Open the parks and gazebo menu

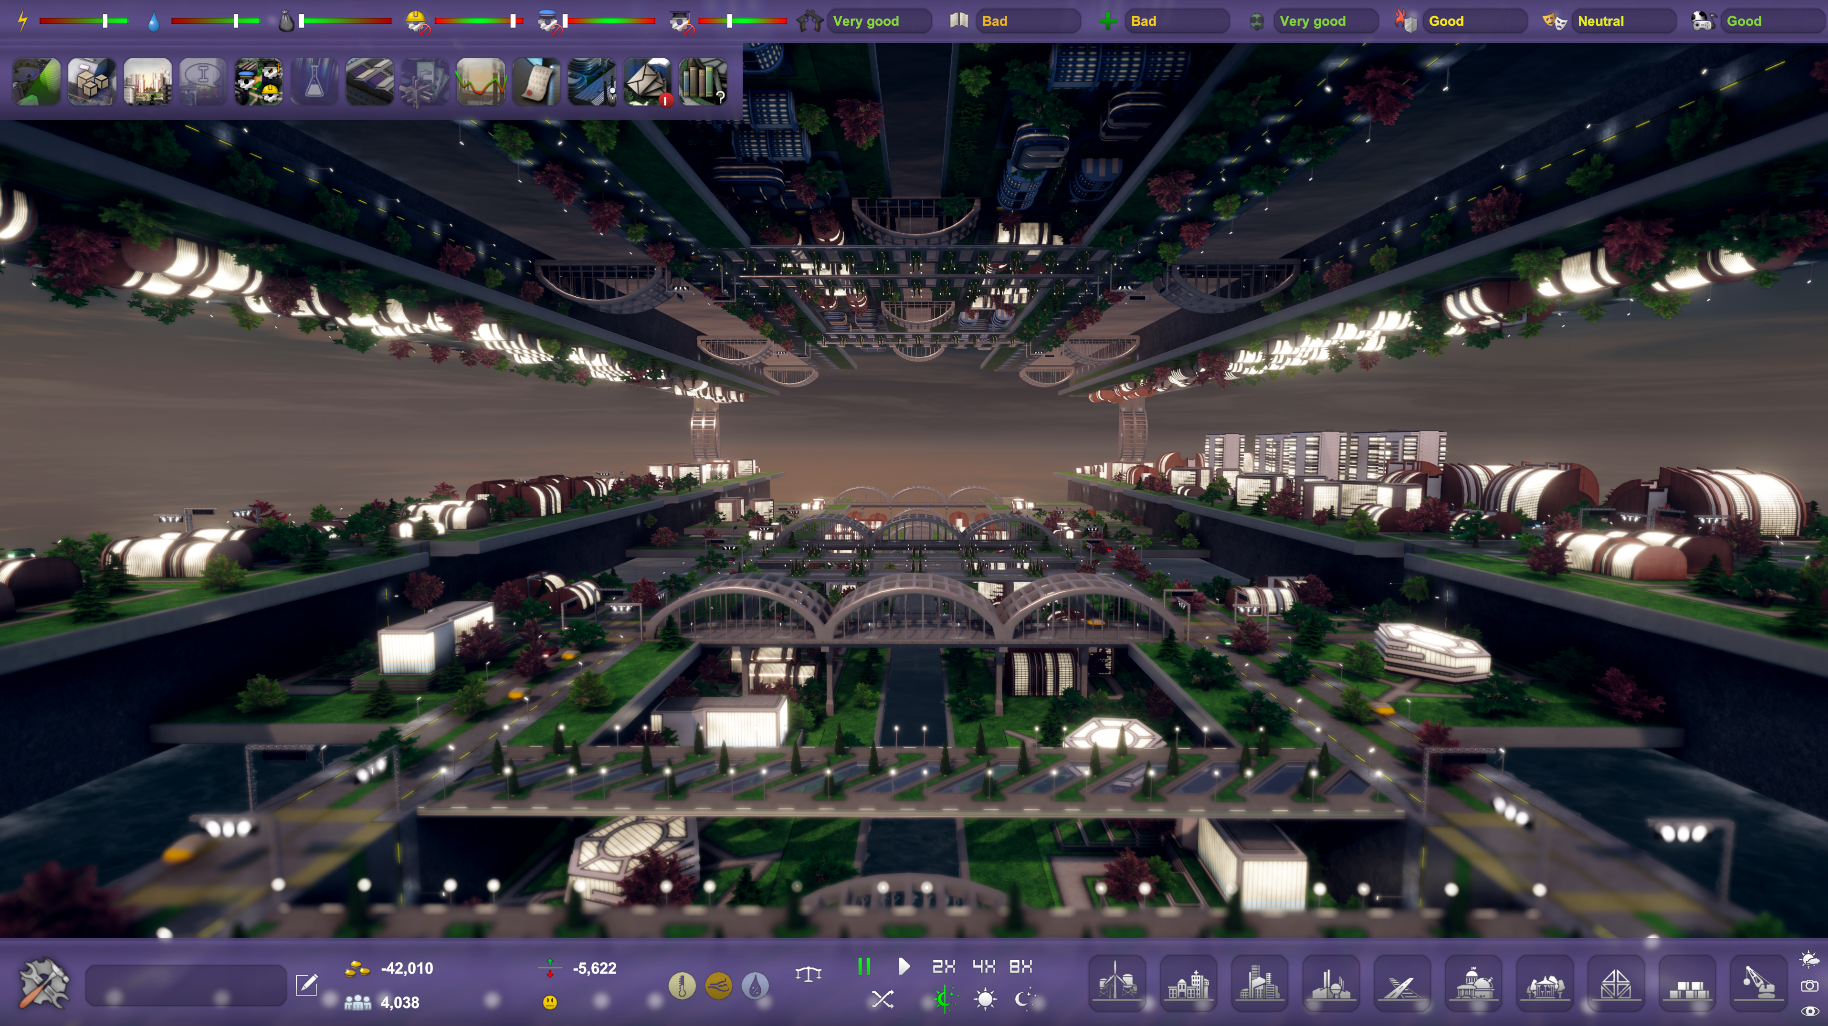tap(1545, 984)
